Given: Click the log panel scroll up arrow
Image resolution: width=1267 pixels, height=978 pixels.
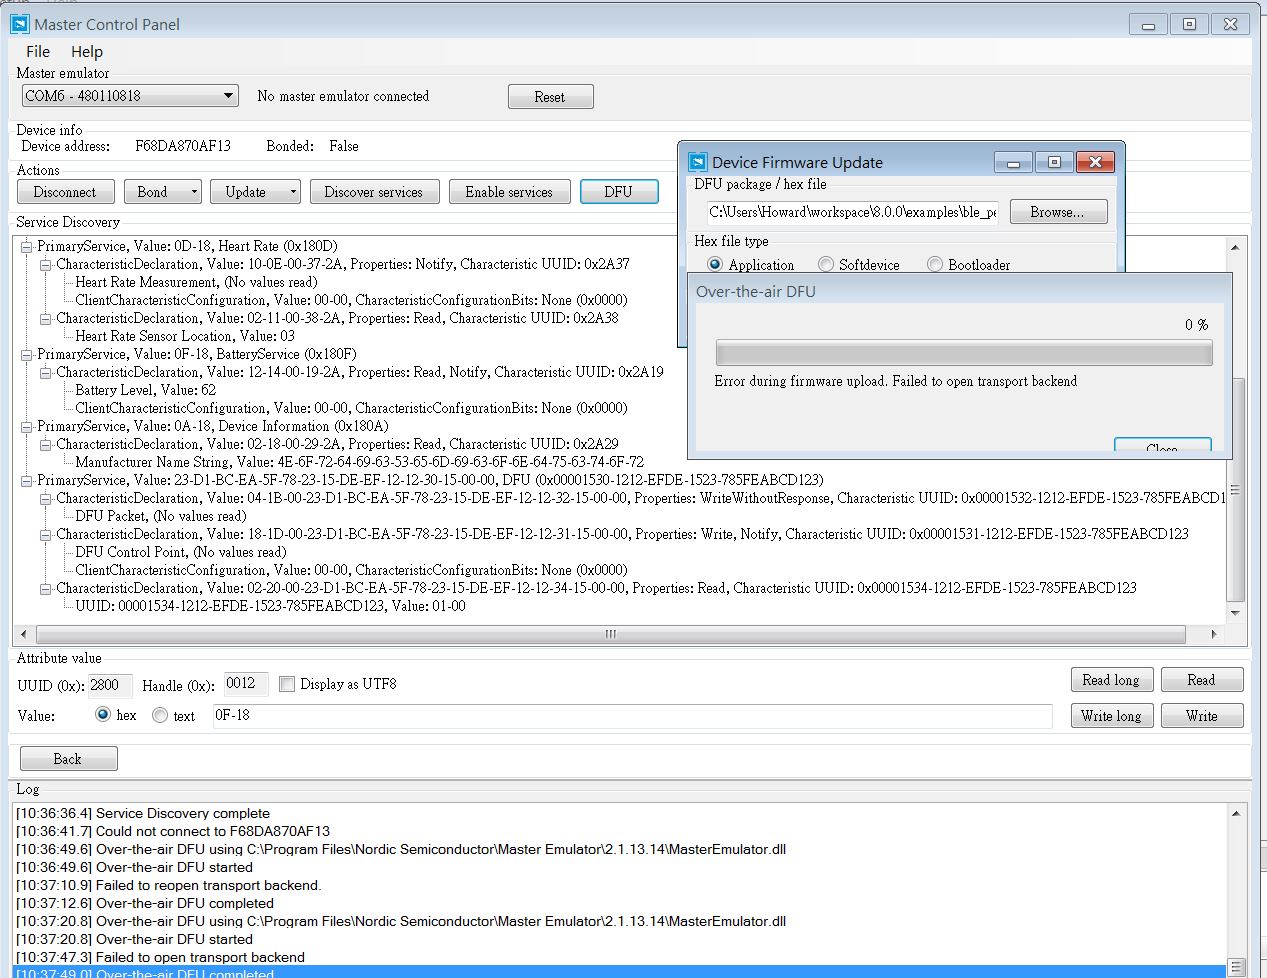Looking at the screenshot, I should click(1236, 814).
